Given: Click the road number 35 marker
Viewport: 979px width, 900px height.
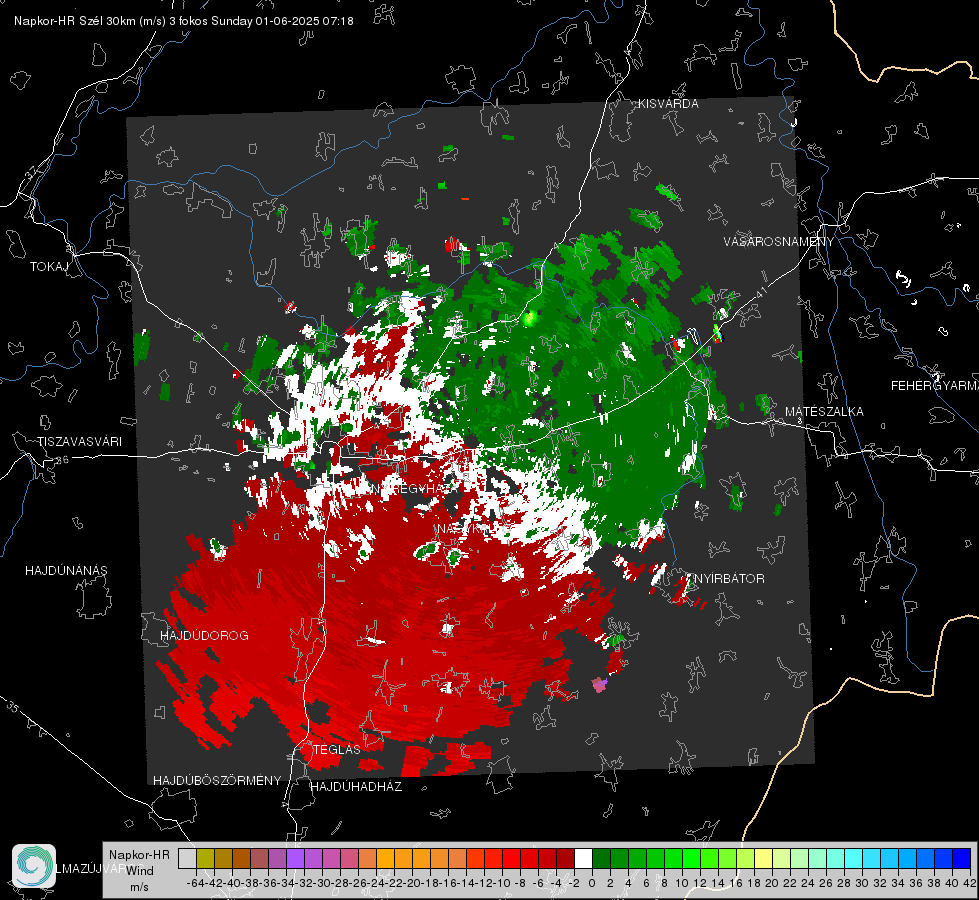Looking at the screenshot, I should [x=13, y=708].
